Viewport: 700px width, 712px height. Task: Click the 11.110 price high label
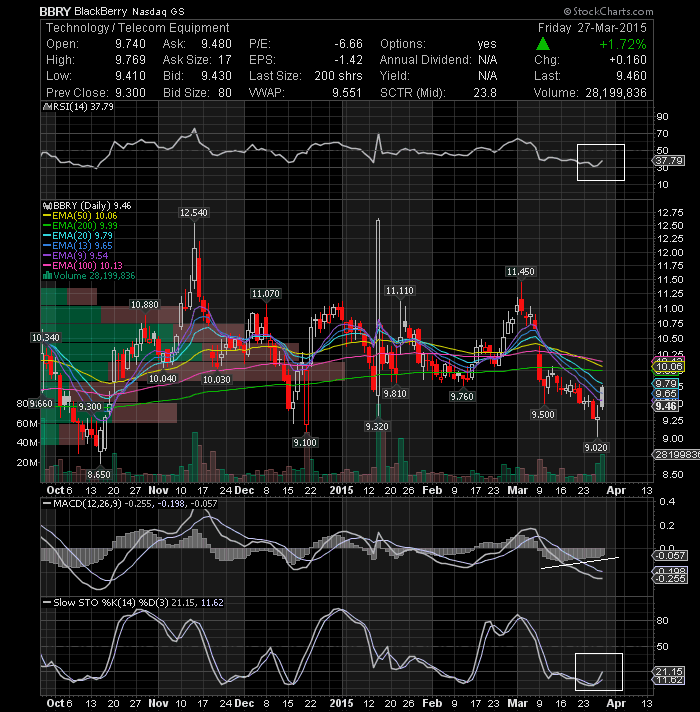399,291
